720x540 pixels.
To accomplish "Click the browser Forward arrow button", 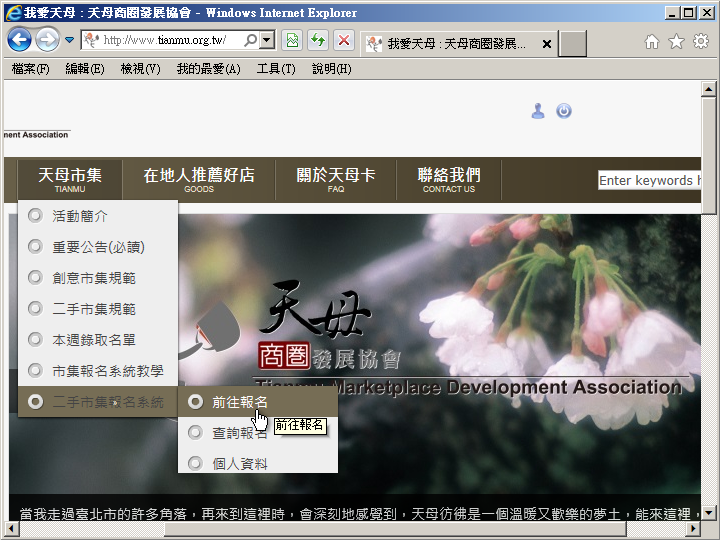I will [47, 40].
